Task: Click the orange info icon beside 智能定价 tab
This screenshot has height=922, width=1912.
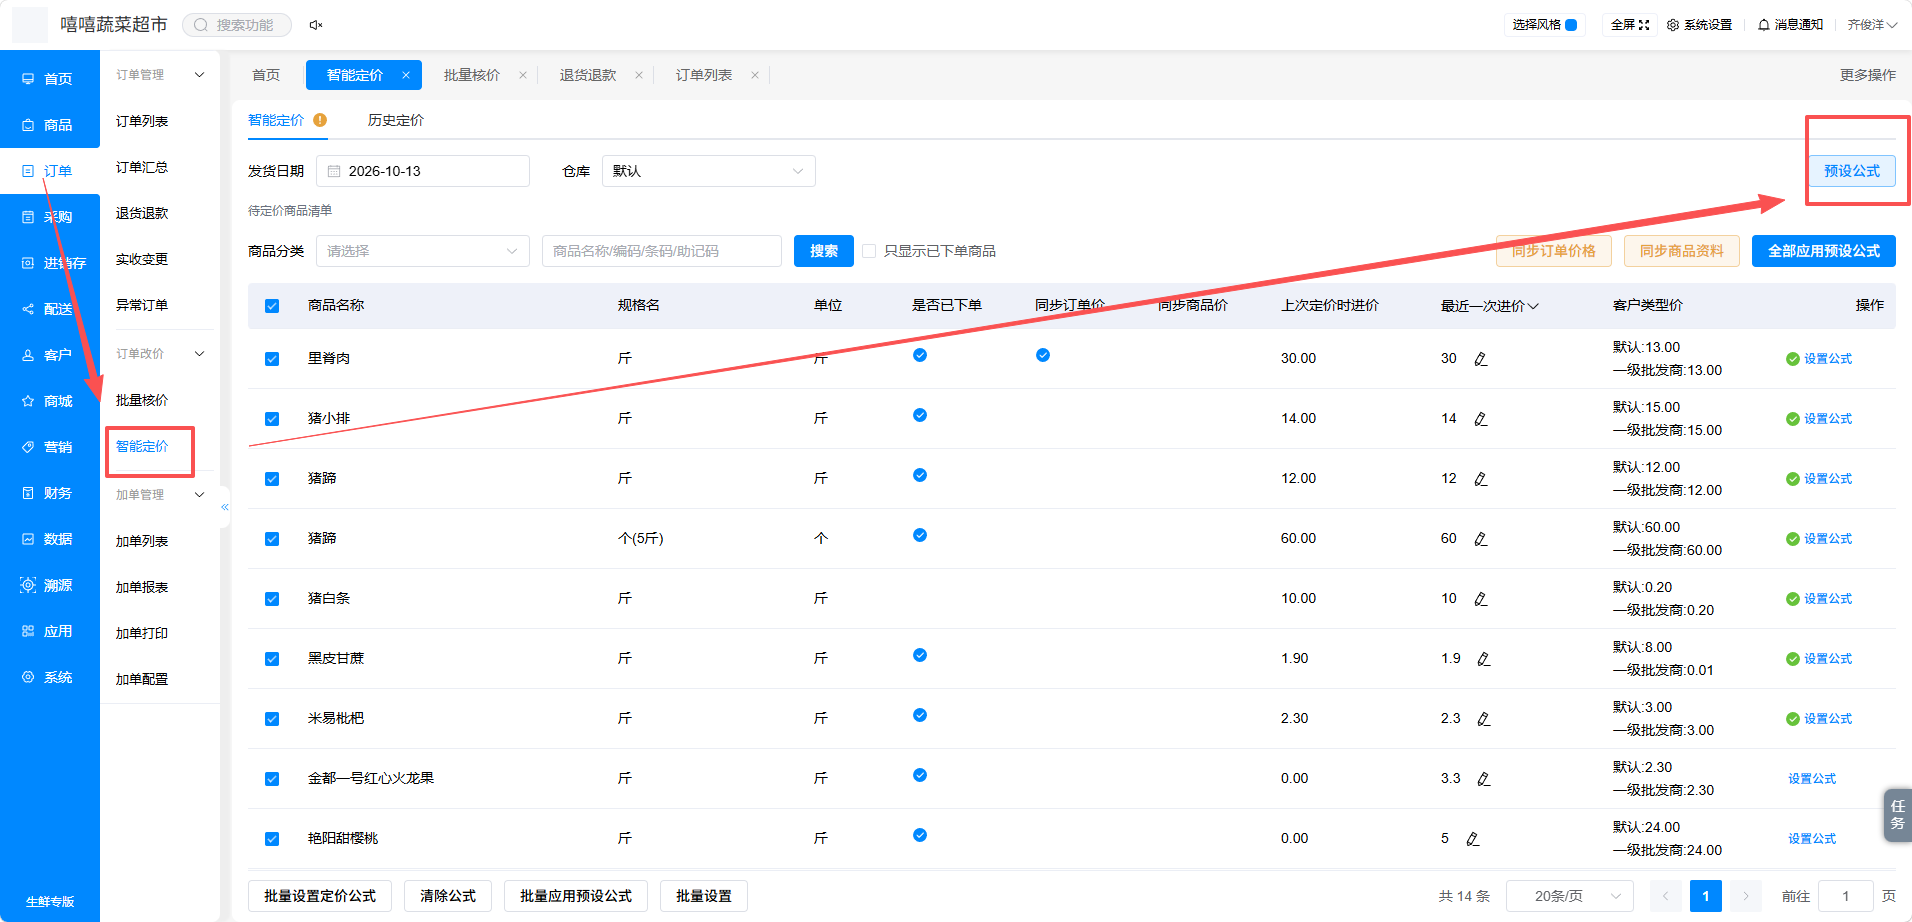Action: coord(320,120)
